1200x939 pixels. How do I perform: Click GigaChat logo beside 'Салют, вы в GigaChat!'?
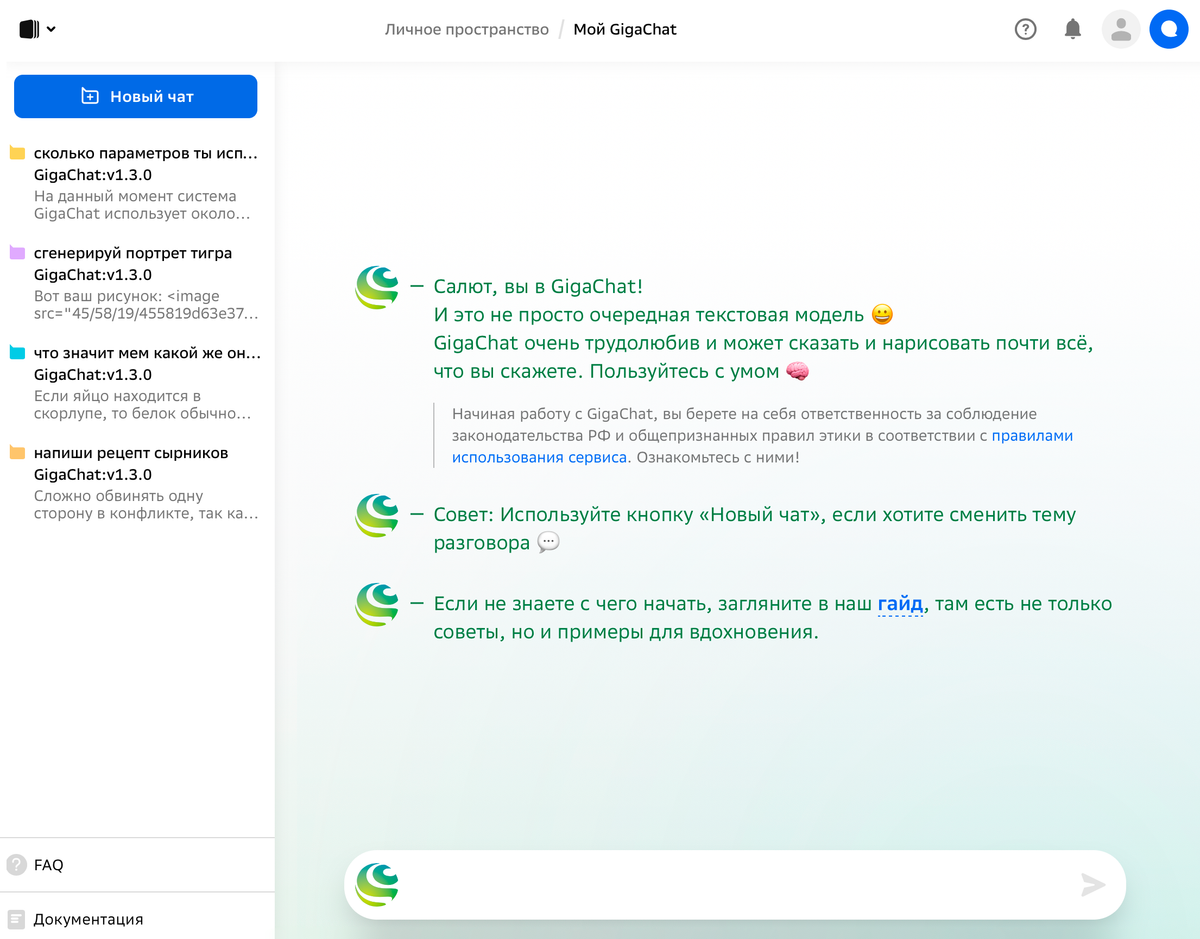coord(377,287)
